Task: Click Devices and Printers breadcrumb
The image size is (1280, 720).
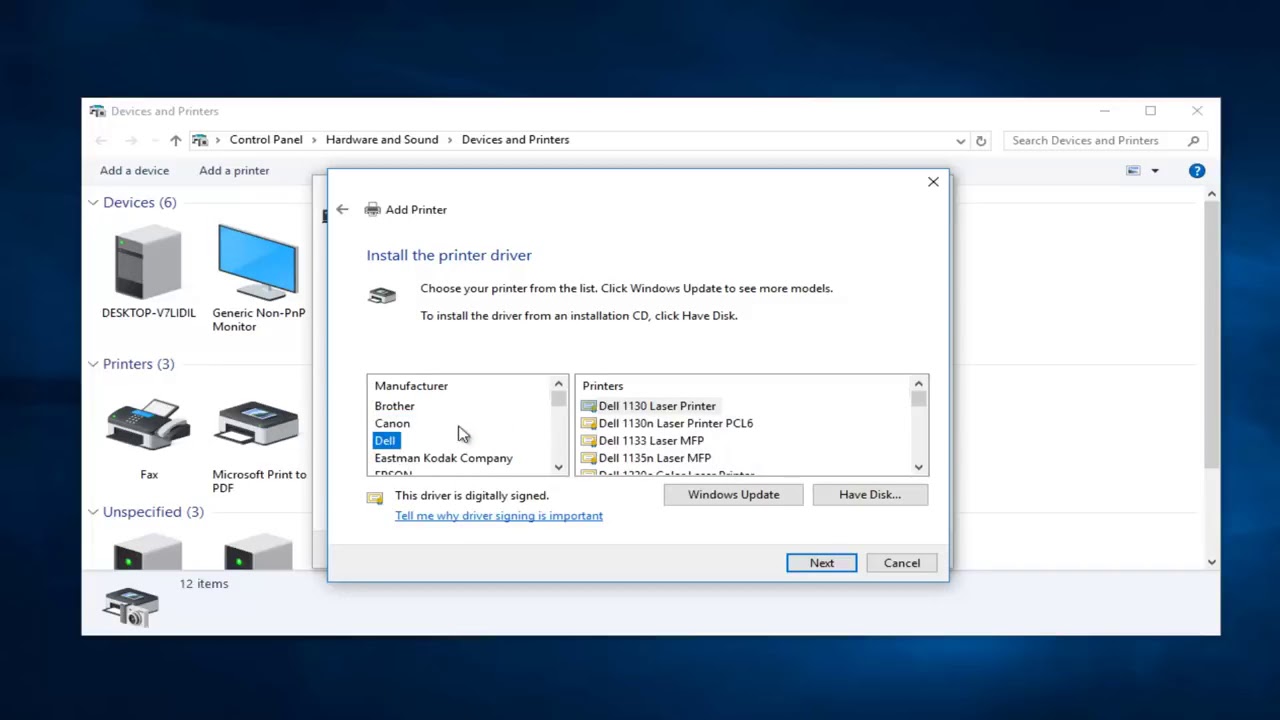Action: pos(515,140)
